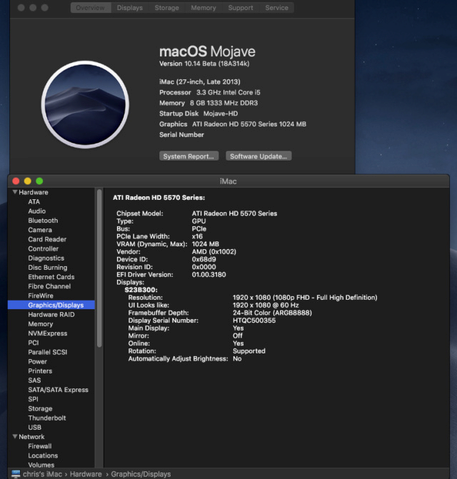Click the computer icon in the path bar
This screenshot has height=479, width=457.
point(16,474)
